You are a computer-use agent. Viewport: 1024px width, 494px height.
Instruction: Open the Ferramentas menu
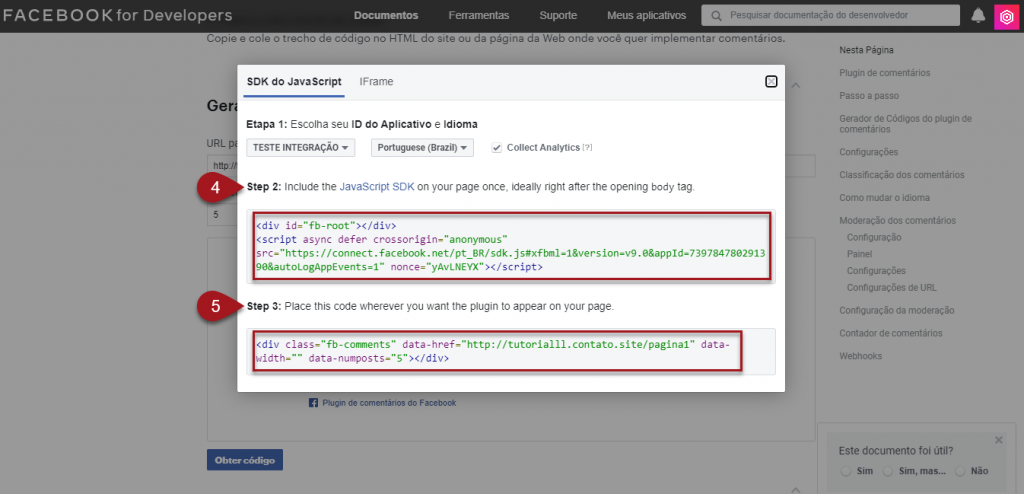478,16
